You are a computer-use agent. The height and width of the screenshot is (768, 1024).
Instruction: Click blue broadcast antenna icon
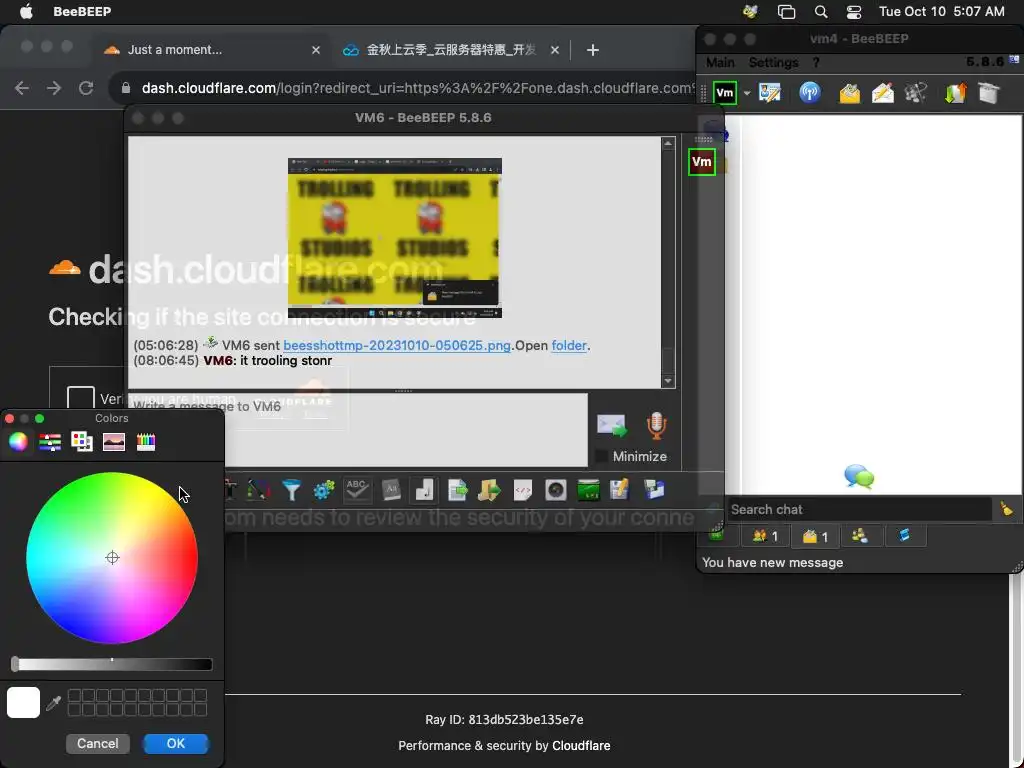click(810, 93)
